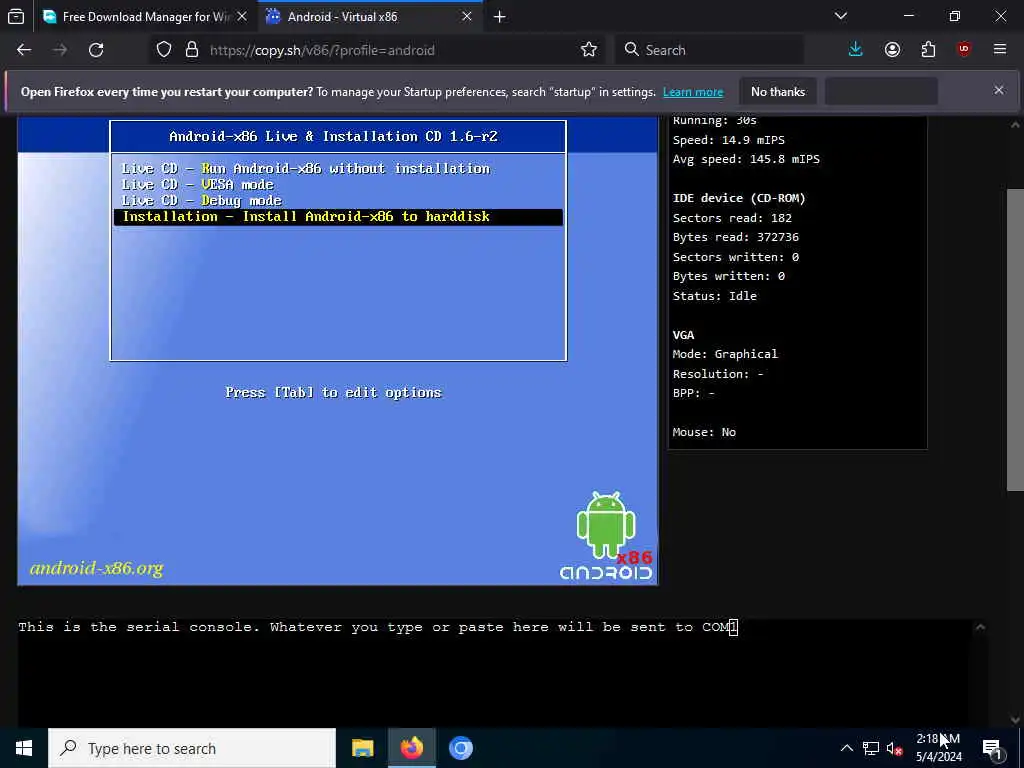Click the Avg speed stat line

click(746, 159)
